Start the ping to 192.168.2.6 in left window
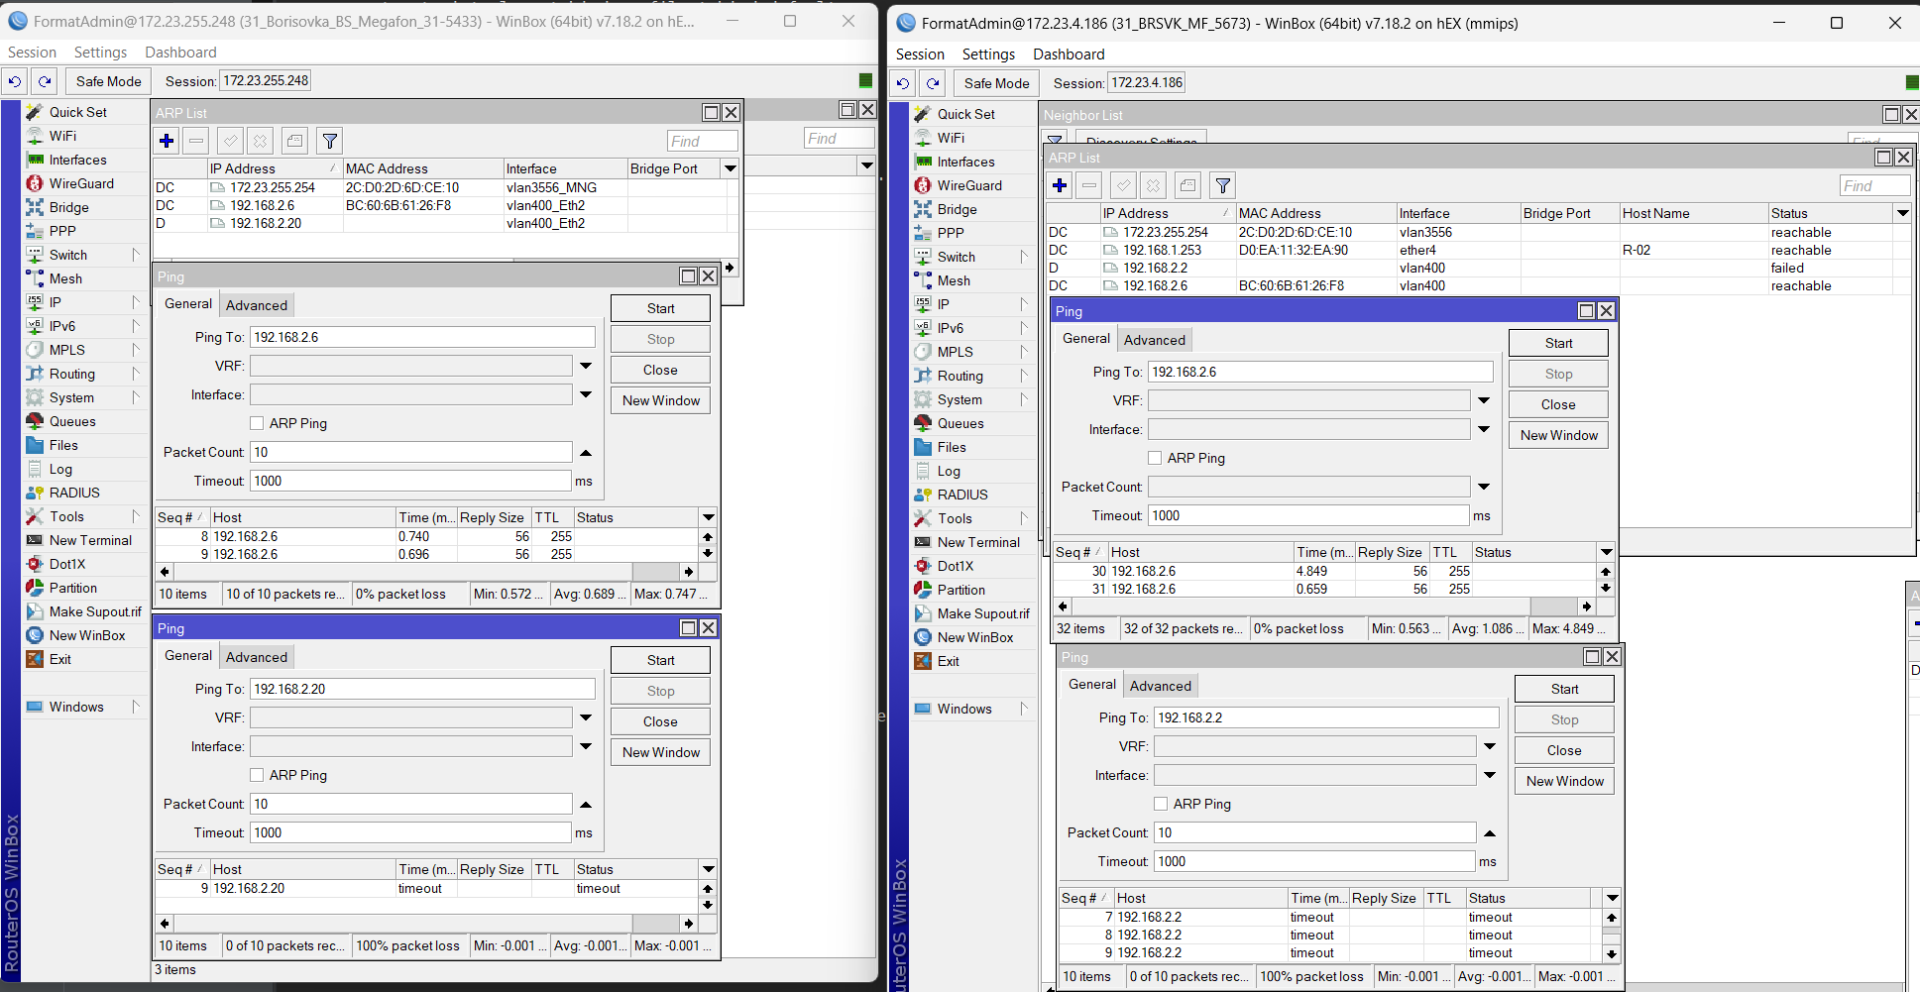 pos(660,308)
